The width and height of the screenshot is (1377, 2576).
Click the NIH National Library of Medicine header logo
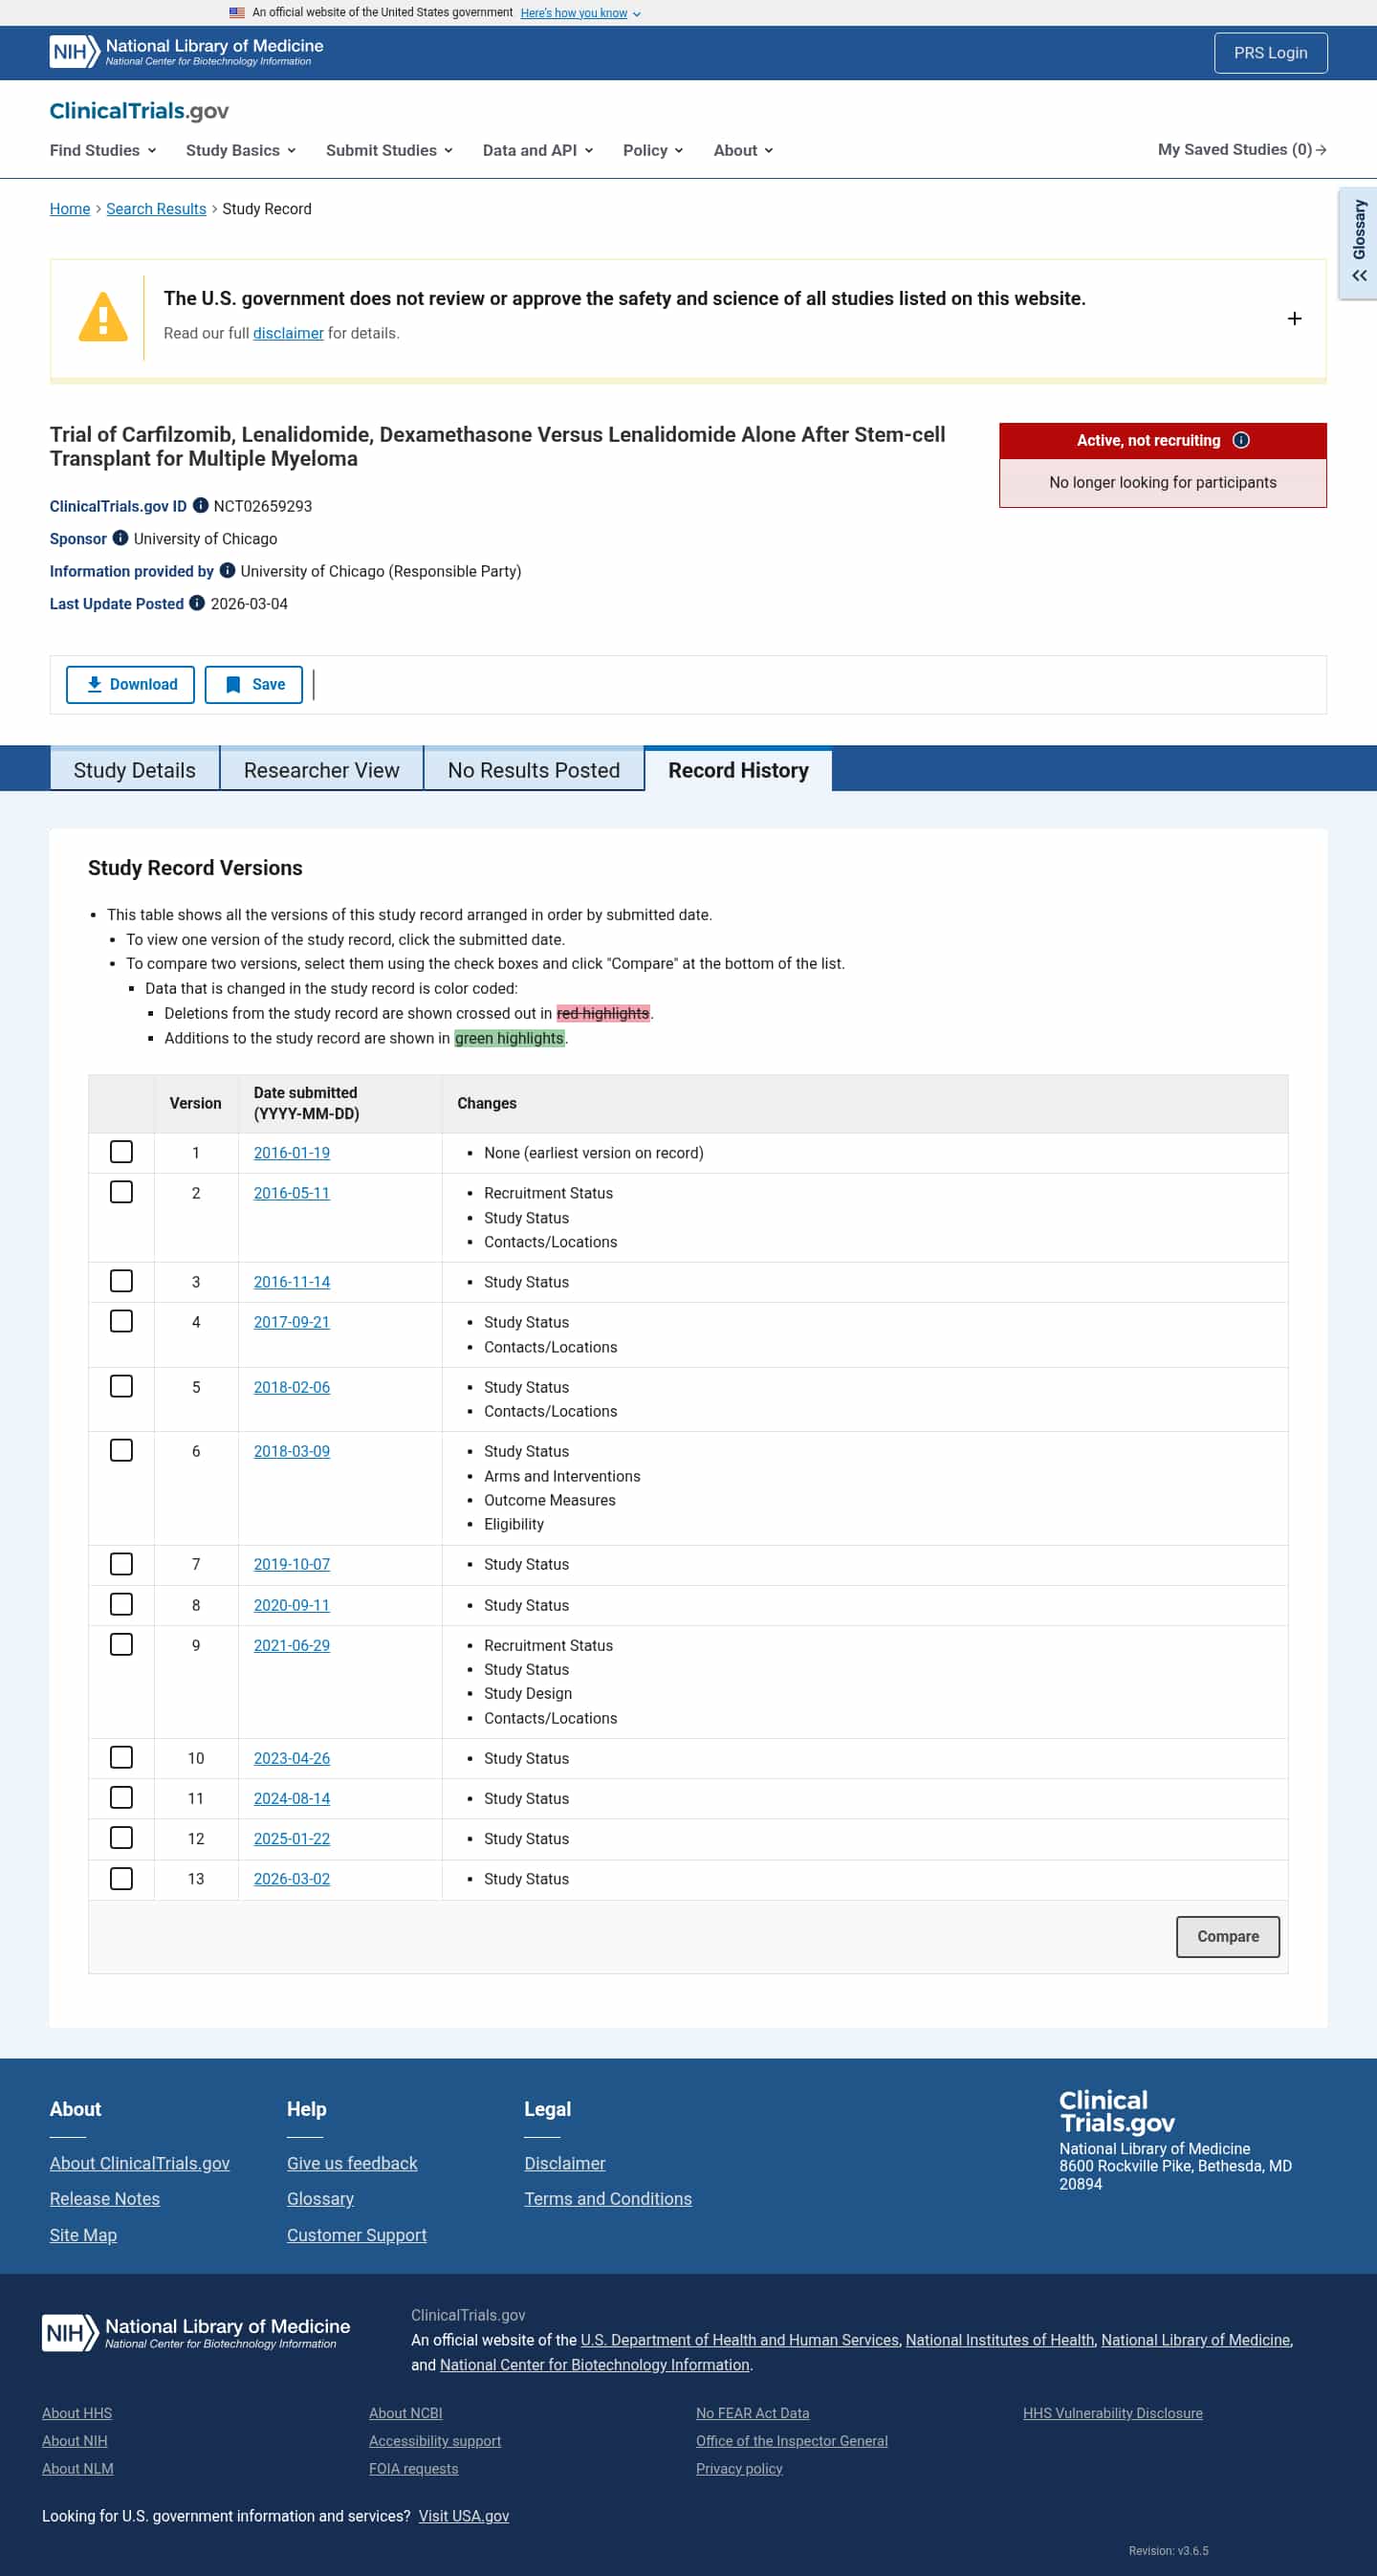tap(187, 52)
